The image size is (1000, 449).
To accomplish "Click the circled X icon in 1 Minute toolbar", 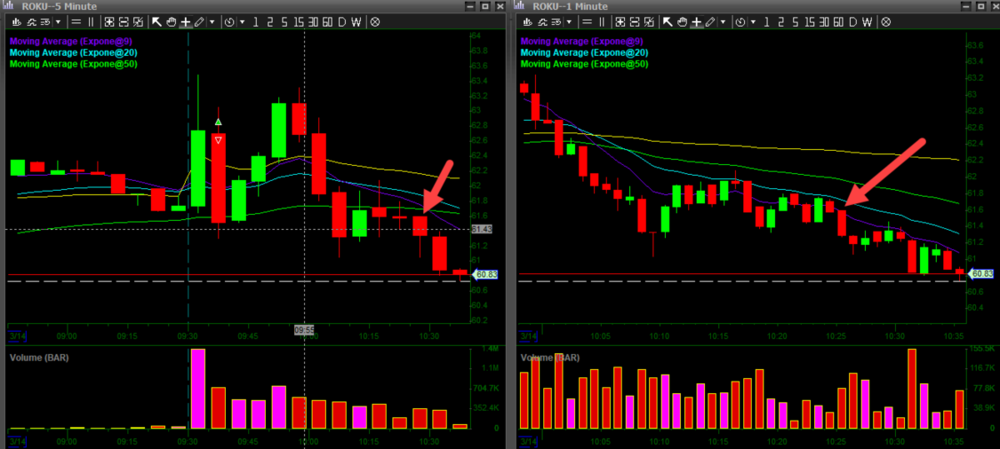I will point(886,21).
